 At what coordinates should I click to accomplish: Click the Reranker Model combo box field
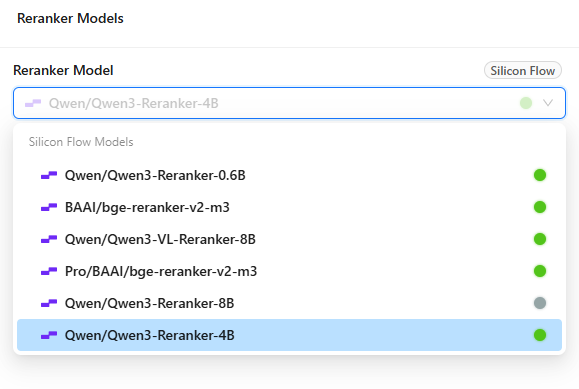[289, 103]
